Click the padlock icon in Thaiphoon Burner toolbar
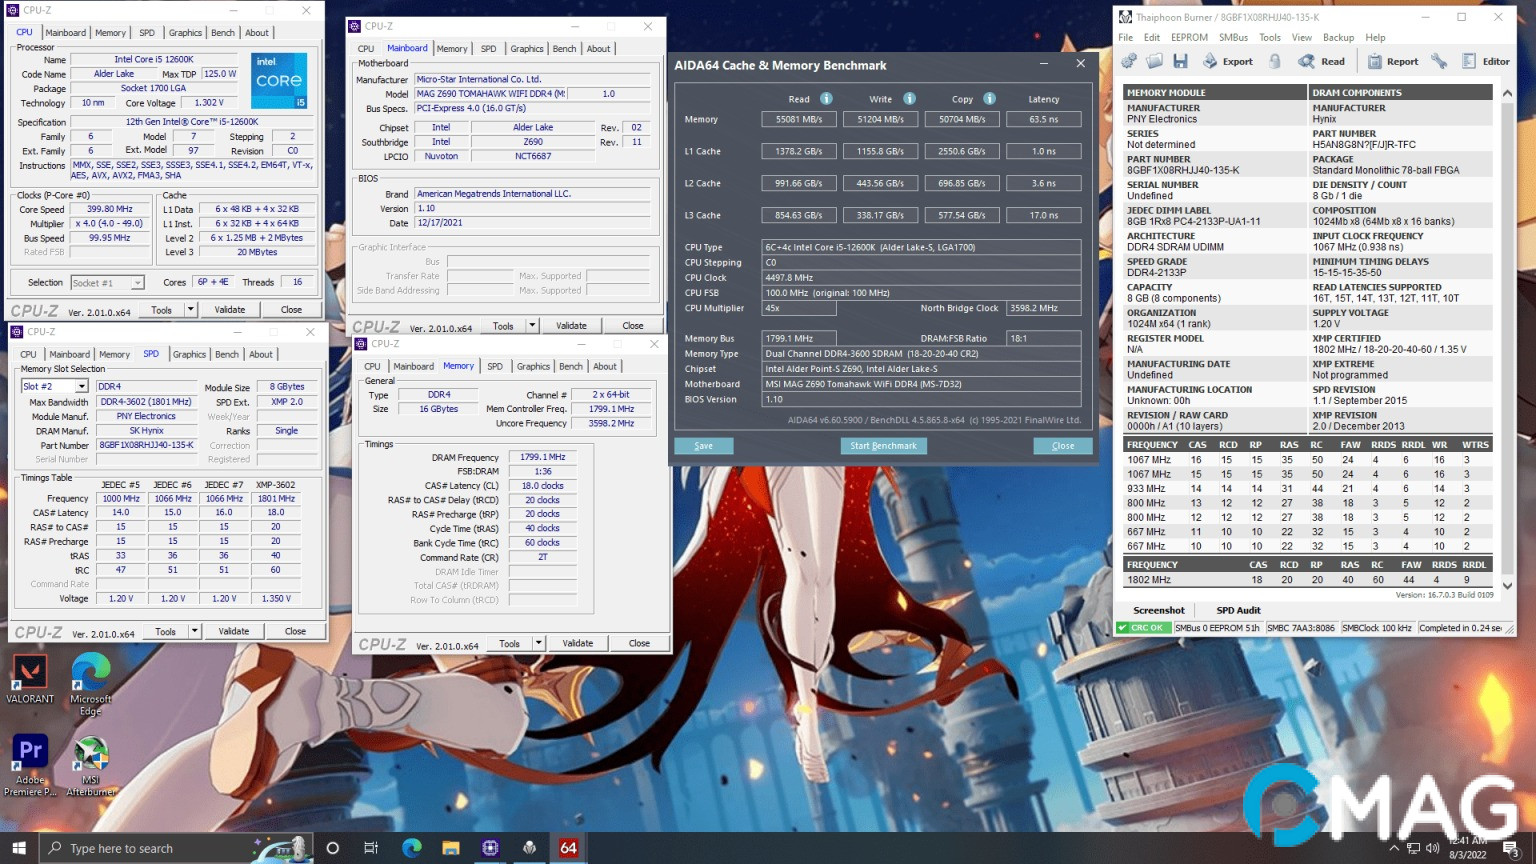The width and height of the screenshot is (1536, 864). pos(1275,61)
